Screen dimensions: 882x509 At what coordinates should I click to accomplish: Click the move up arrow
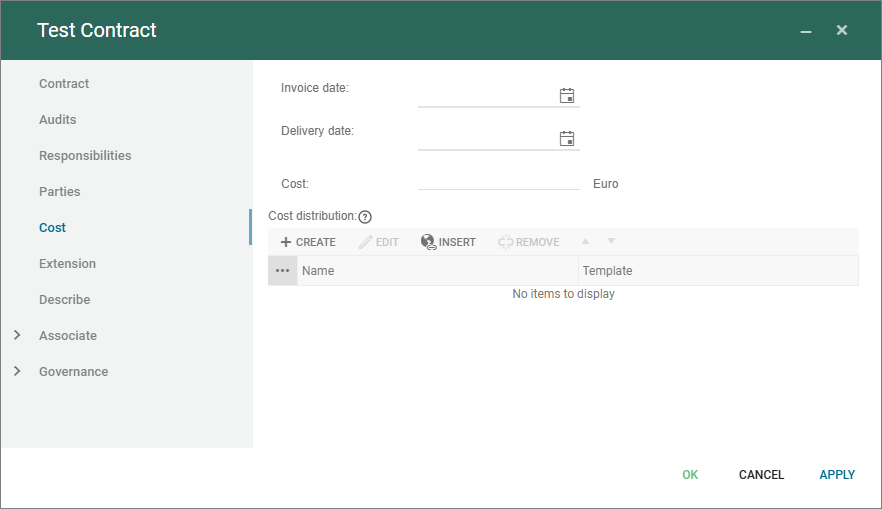pyautogui.click(x=586, y=241)
